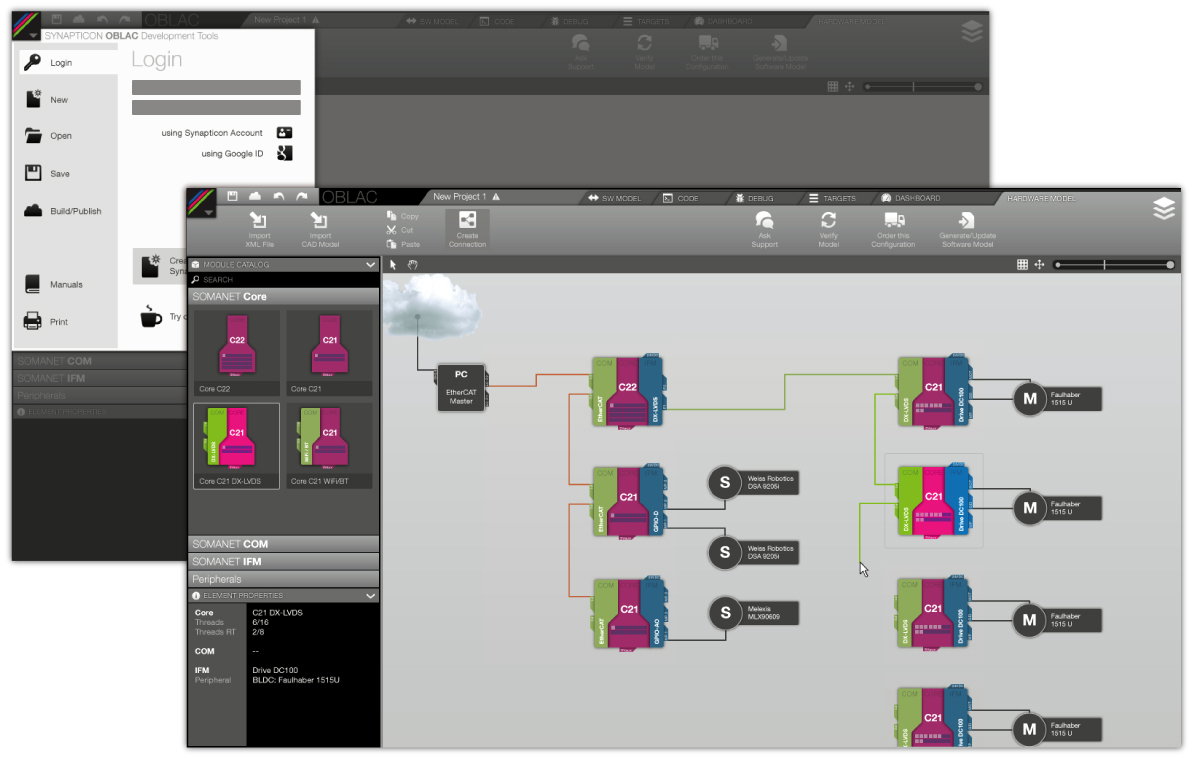Select the Core C22 module thumbnail

236,353
